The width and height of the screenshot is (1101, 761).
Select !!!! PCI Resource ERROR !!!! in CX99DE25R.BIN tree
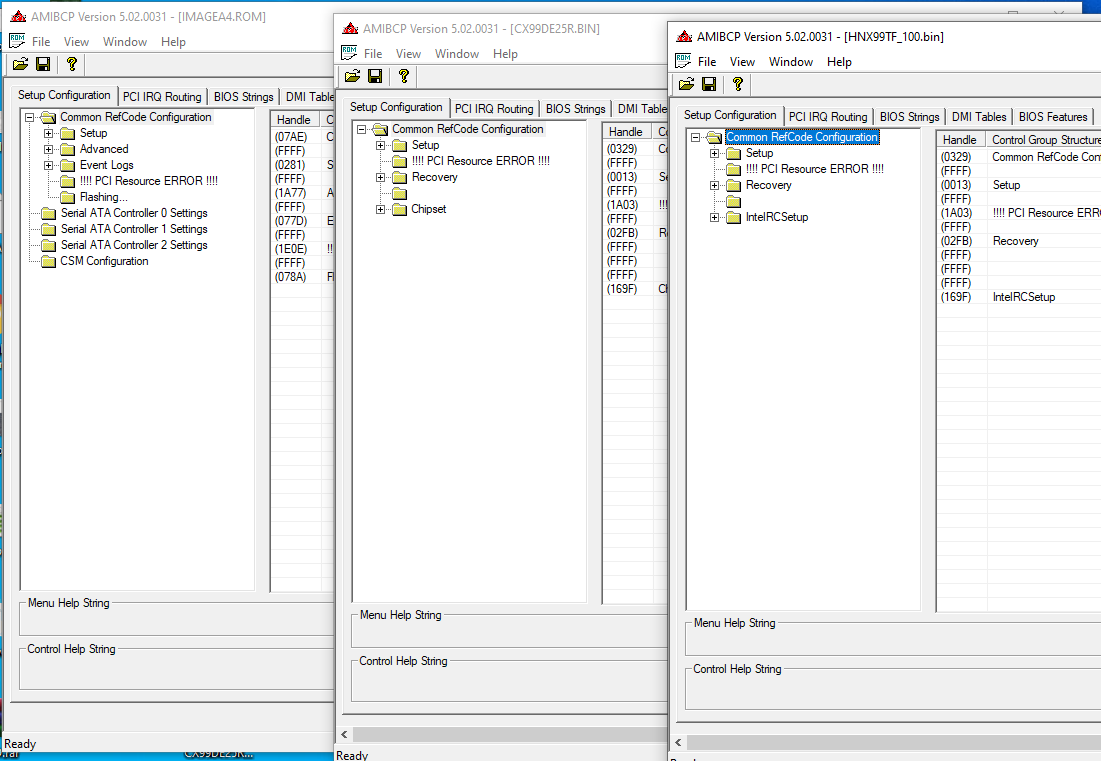(481, 161)
